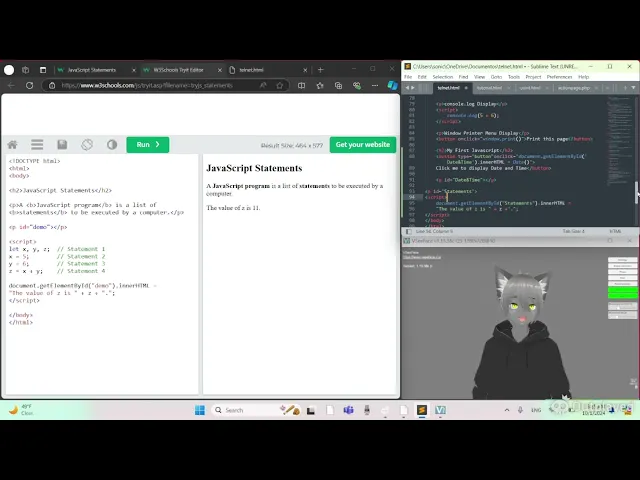This screenshot has width=640, height=480.
Task: Open the Tryit editor hamburger menu
Action: (37, 144)
